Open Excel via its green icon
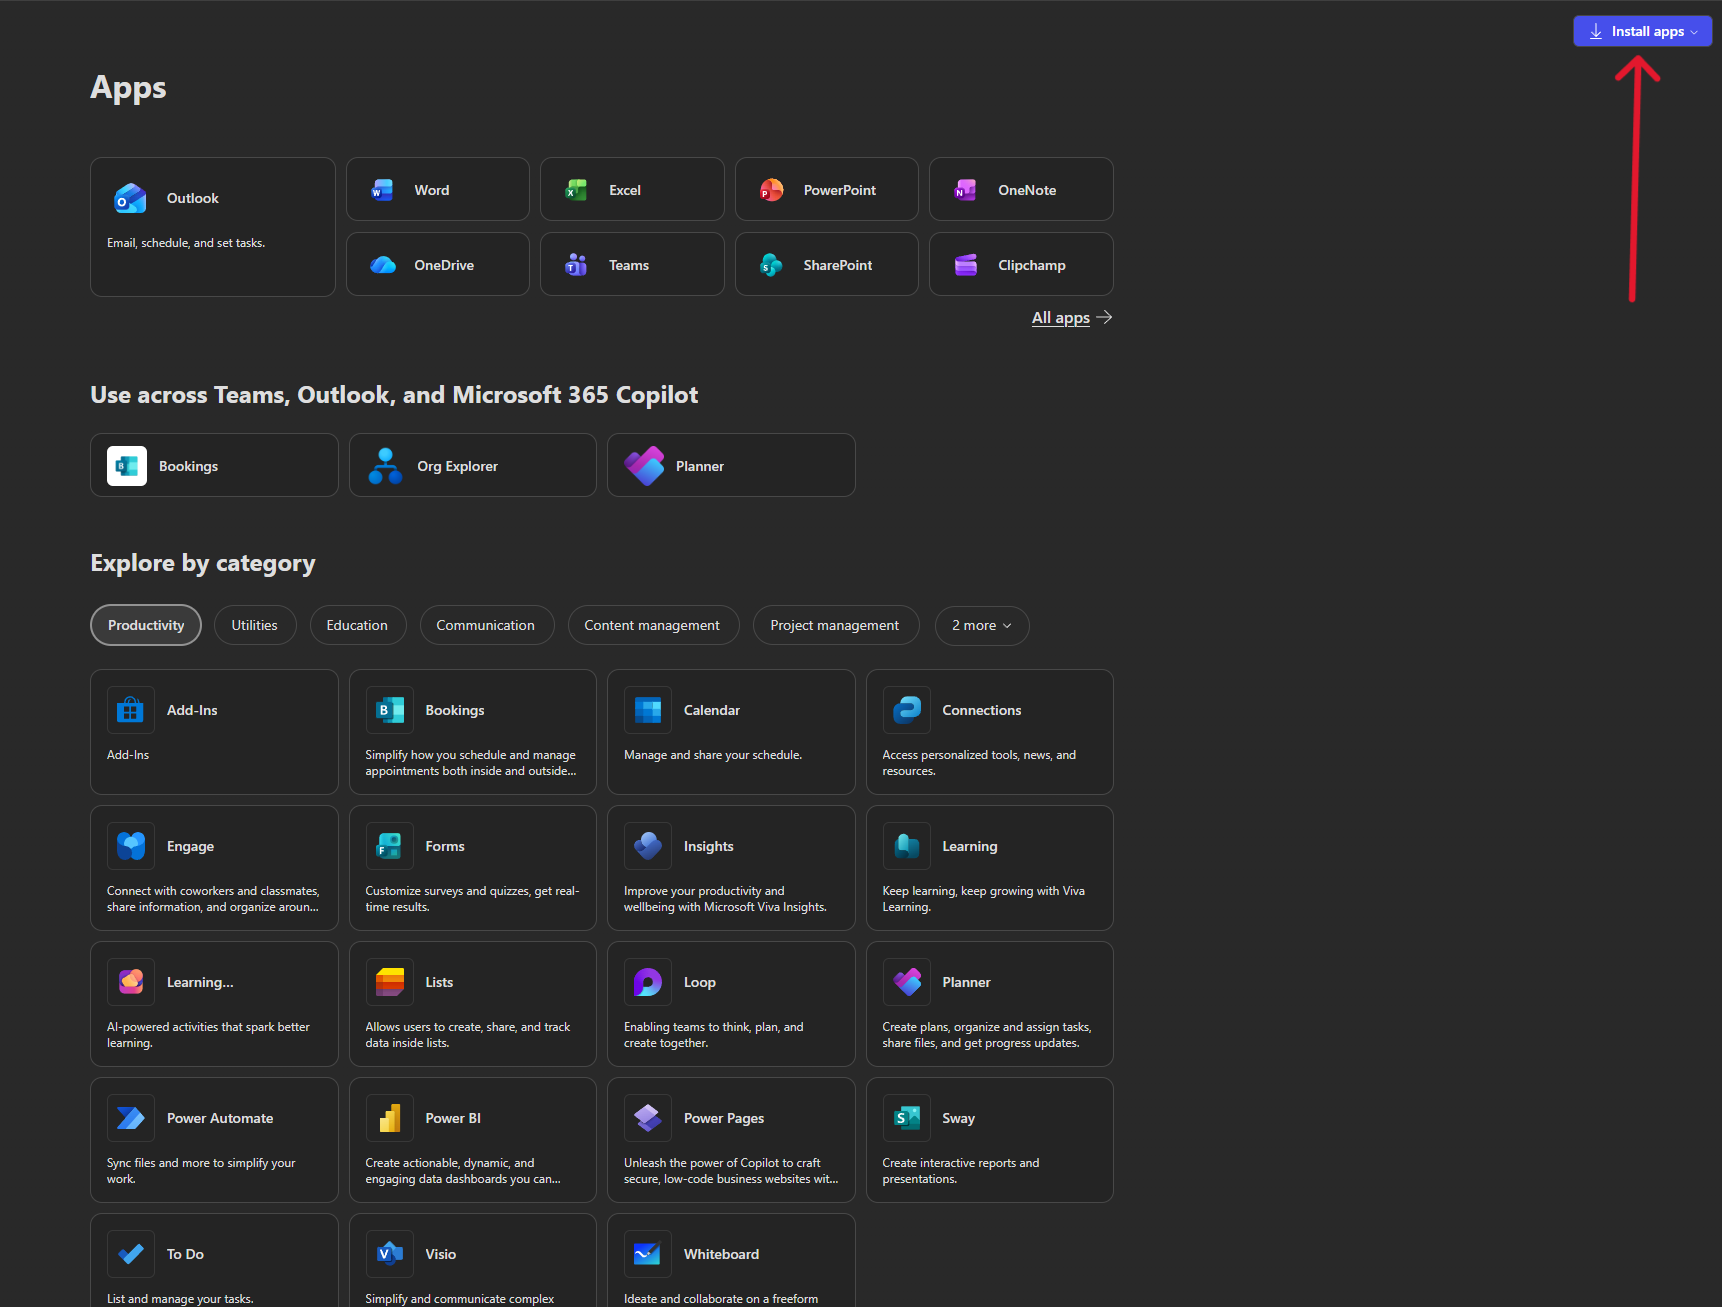Image resolution: width=1722 pixels, height=1307 pixels. tap(577, 190)
